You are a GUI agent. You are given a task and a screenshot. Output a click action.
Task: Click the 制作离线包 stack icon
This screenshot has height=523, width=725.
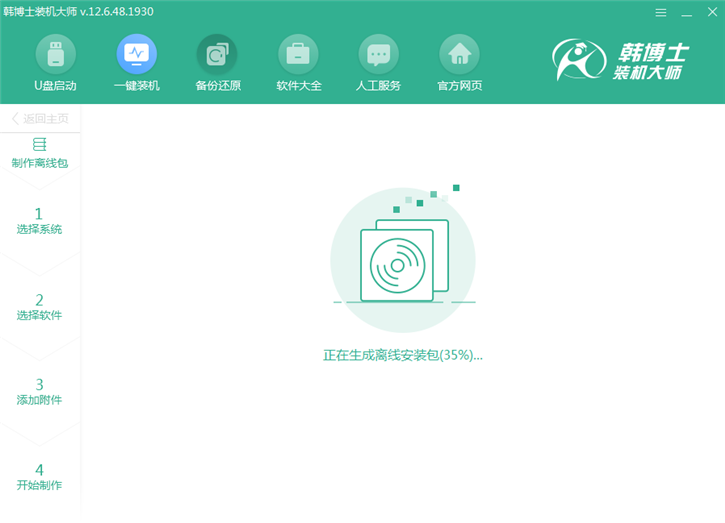(x=40, y=144)
